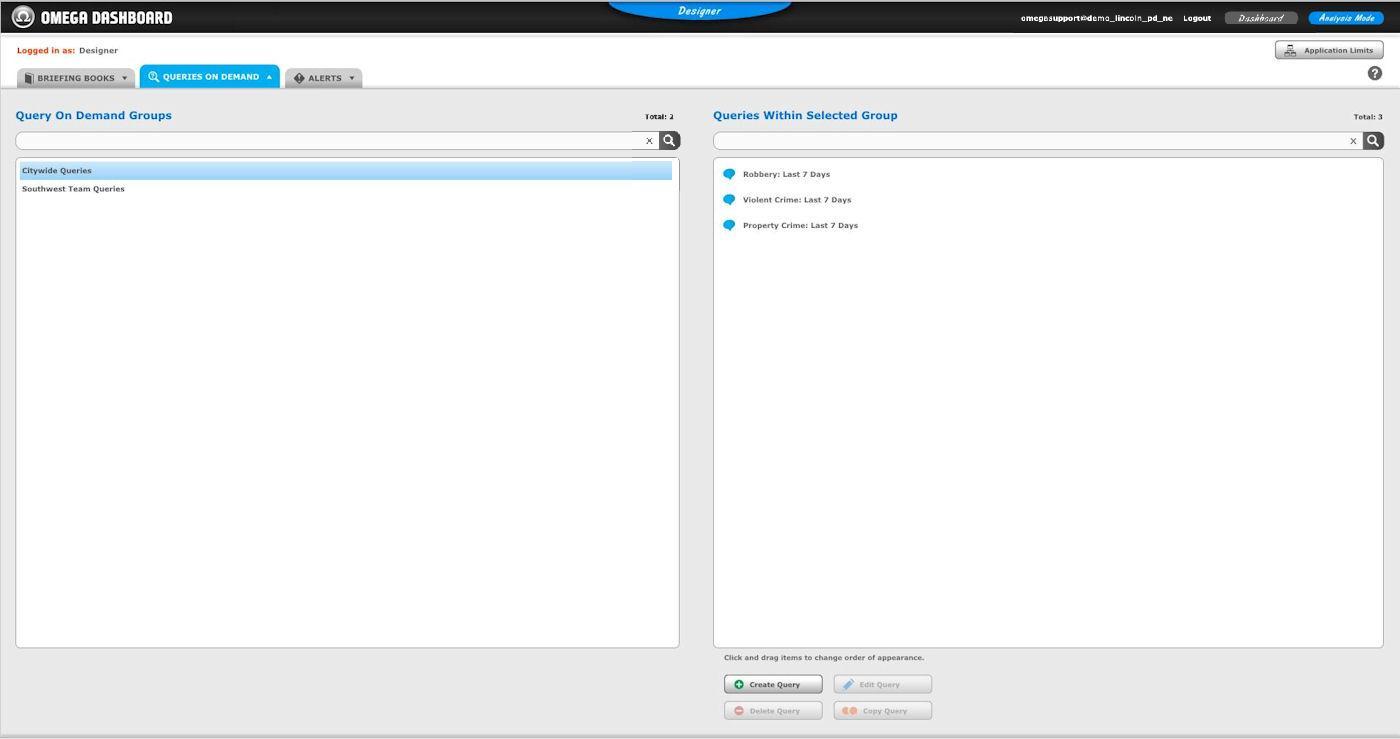Viewport: 1400px width, 739px height.
Task: Switch to Analysis Mode
Action: (1345, 18)
